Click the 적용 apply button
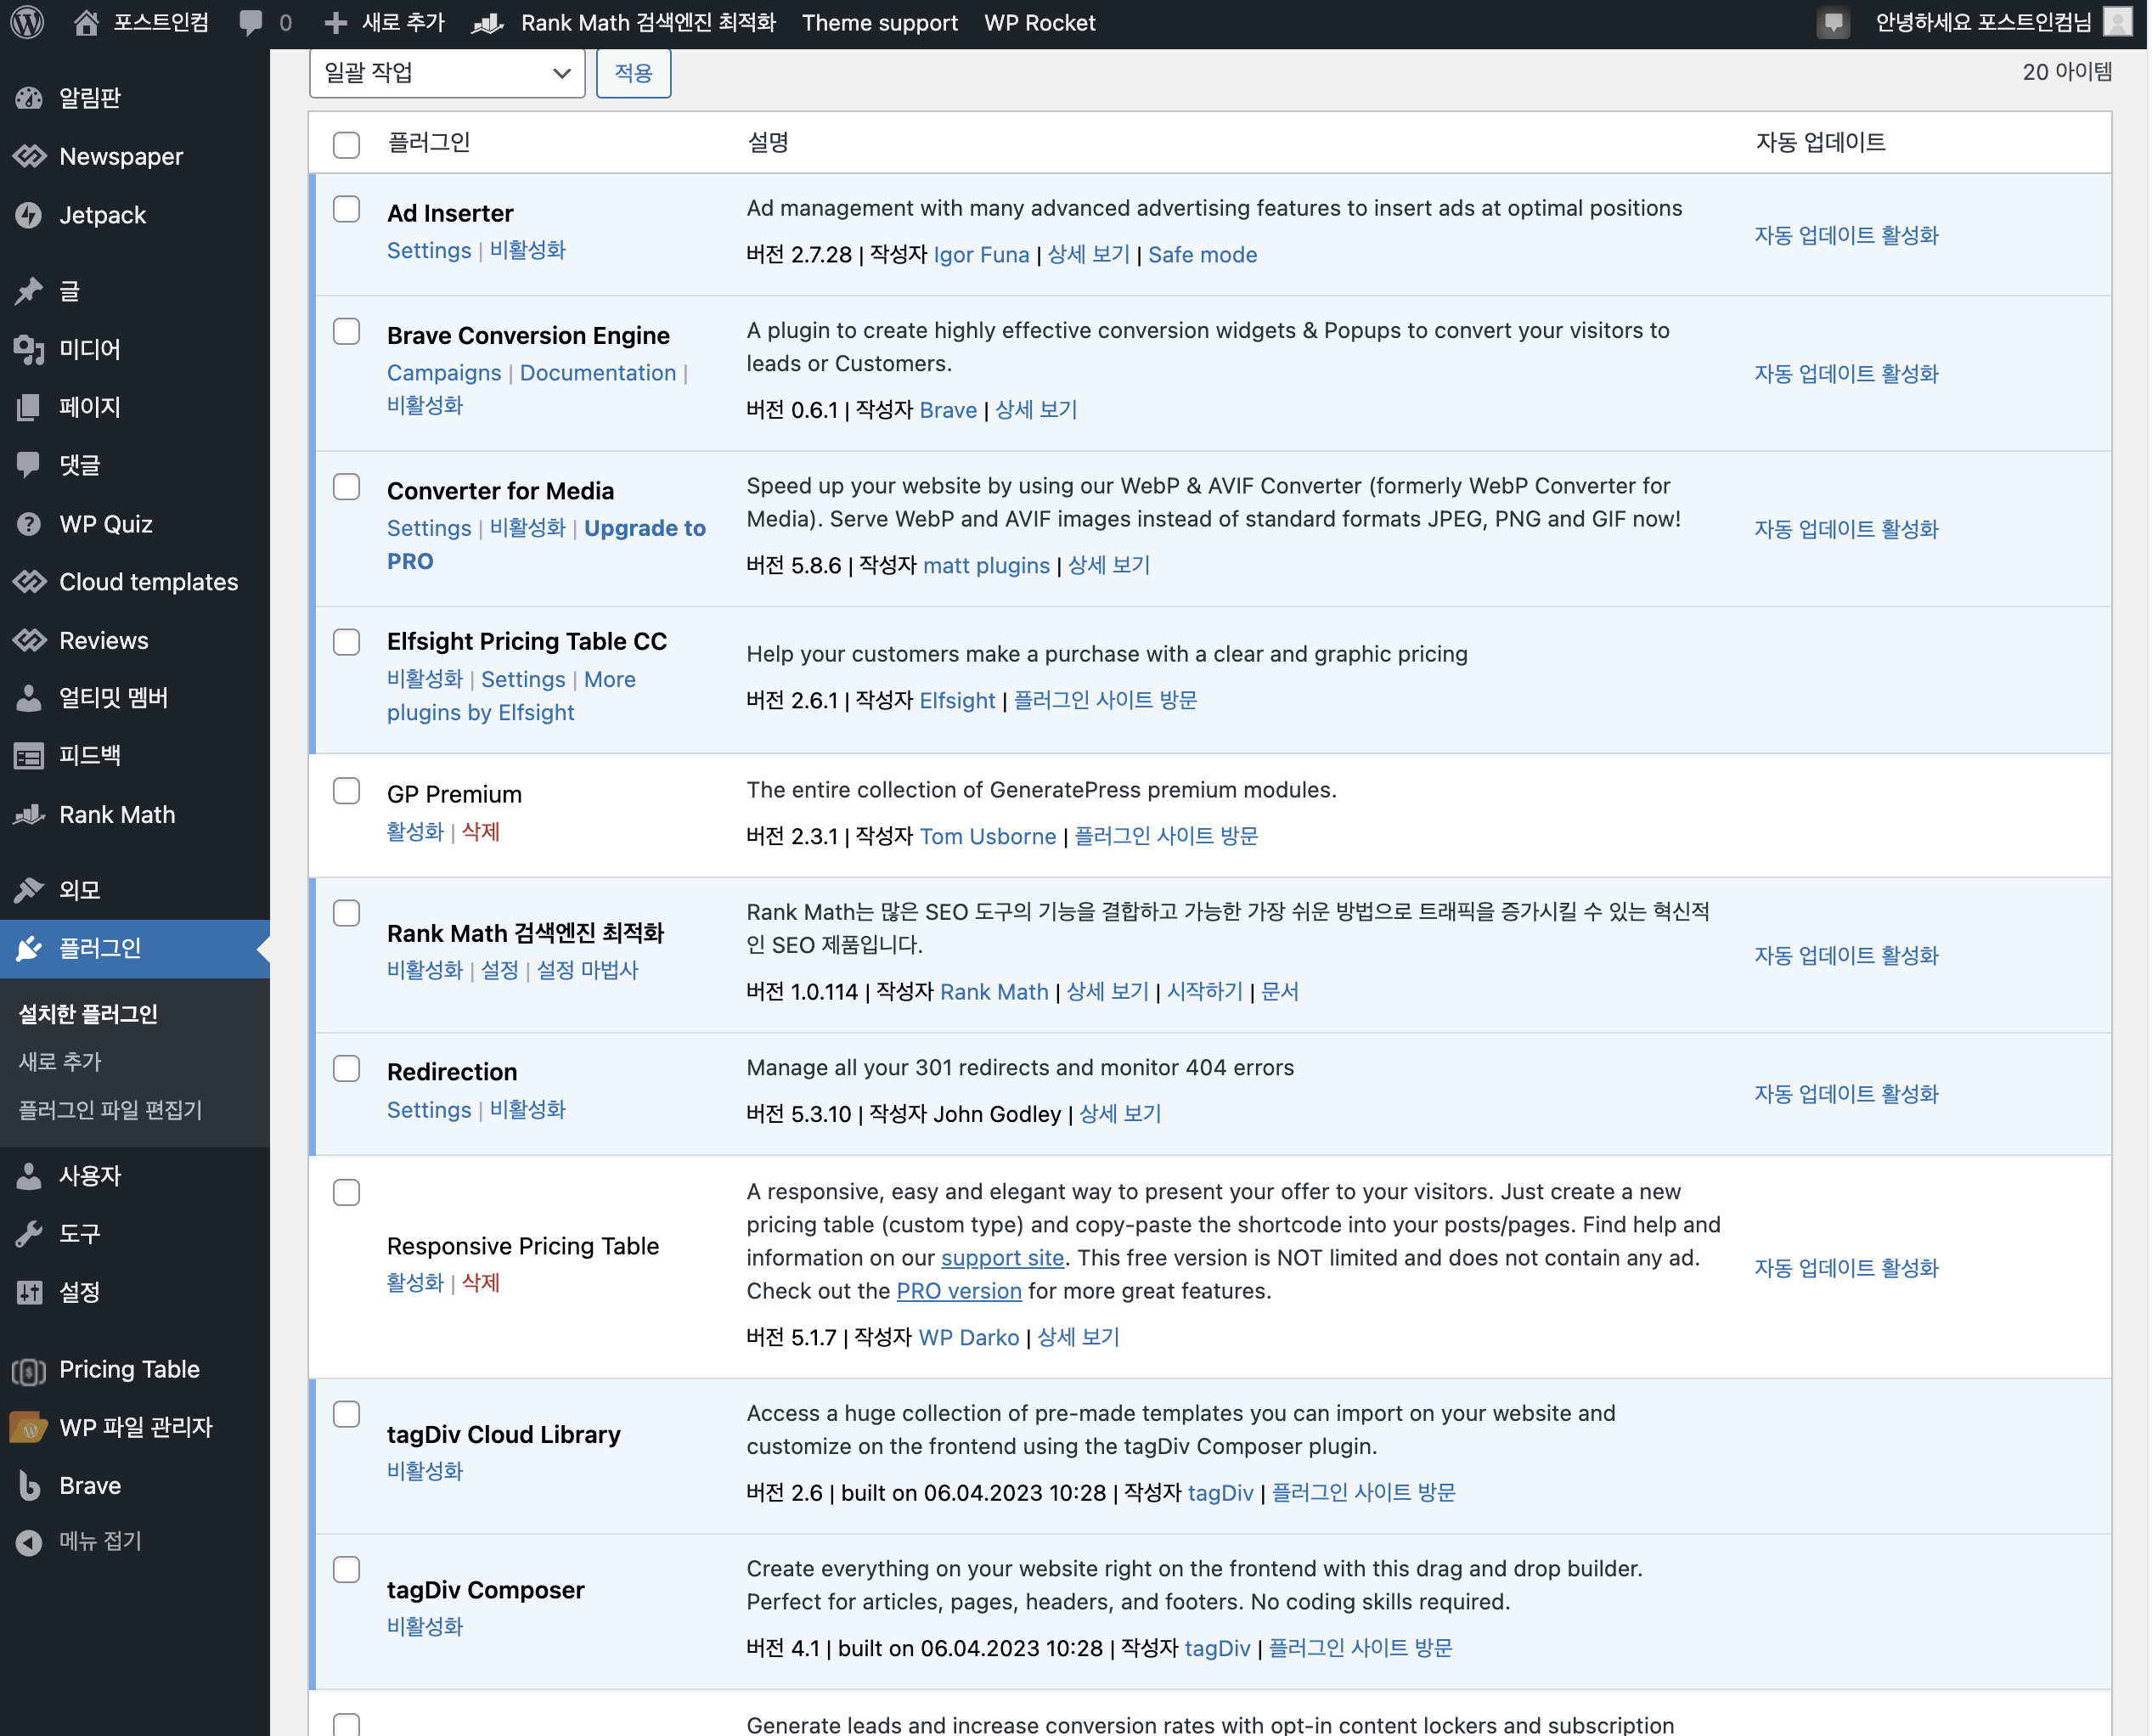Viewport: 2152px width, 1736px height. (x=633, y=73)
